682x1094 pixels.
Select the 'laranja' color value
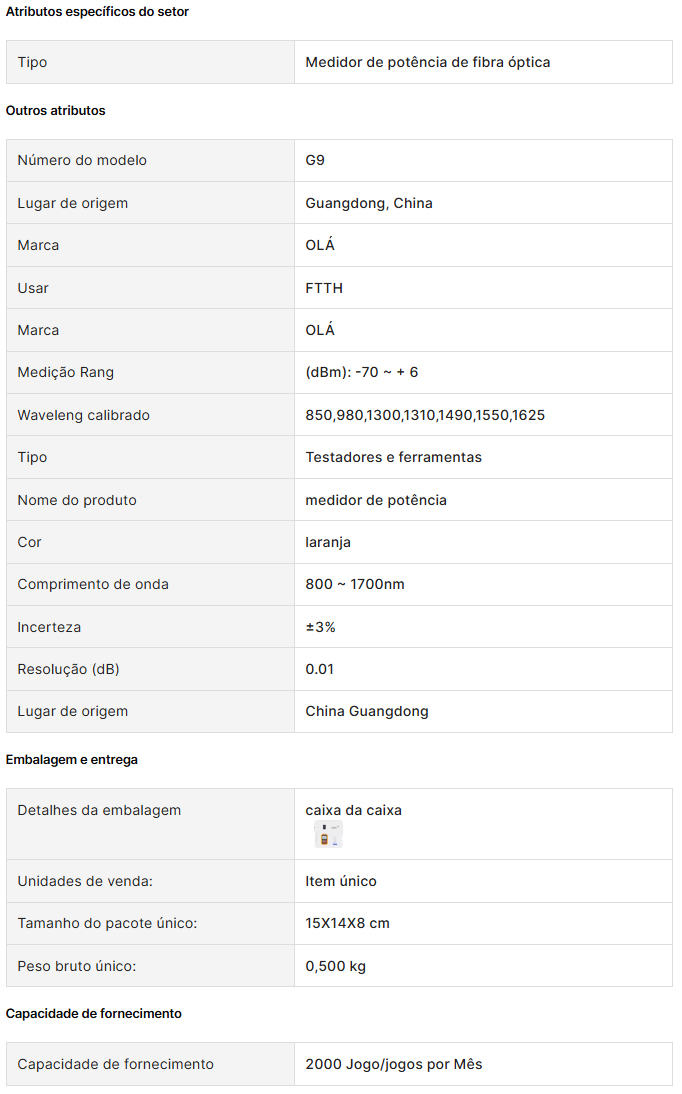point(328,543)
